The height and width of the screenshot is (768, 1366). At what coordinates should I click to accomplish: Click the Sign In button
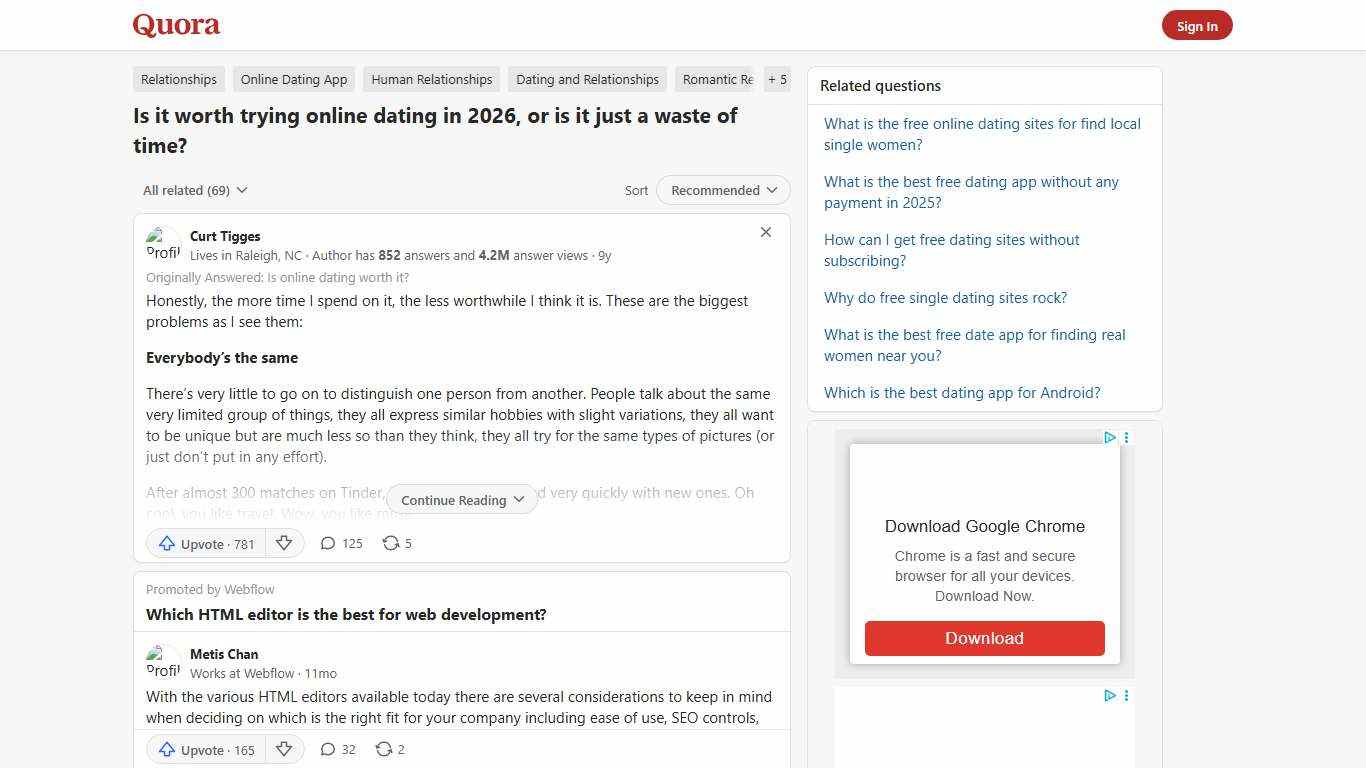point(1197,25)
